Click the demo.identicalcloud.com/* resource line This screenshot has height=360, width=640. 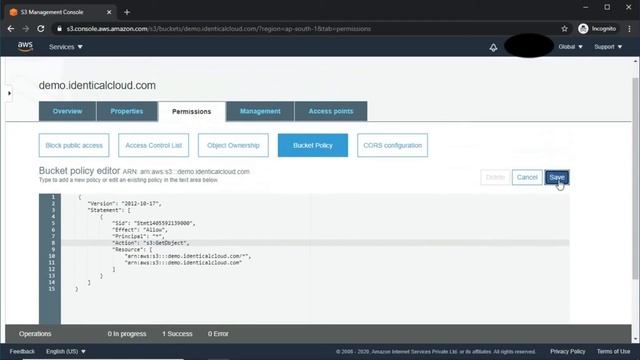click(x=188, y=256)
